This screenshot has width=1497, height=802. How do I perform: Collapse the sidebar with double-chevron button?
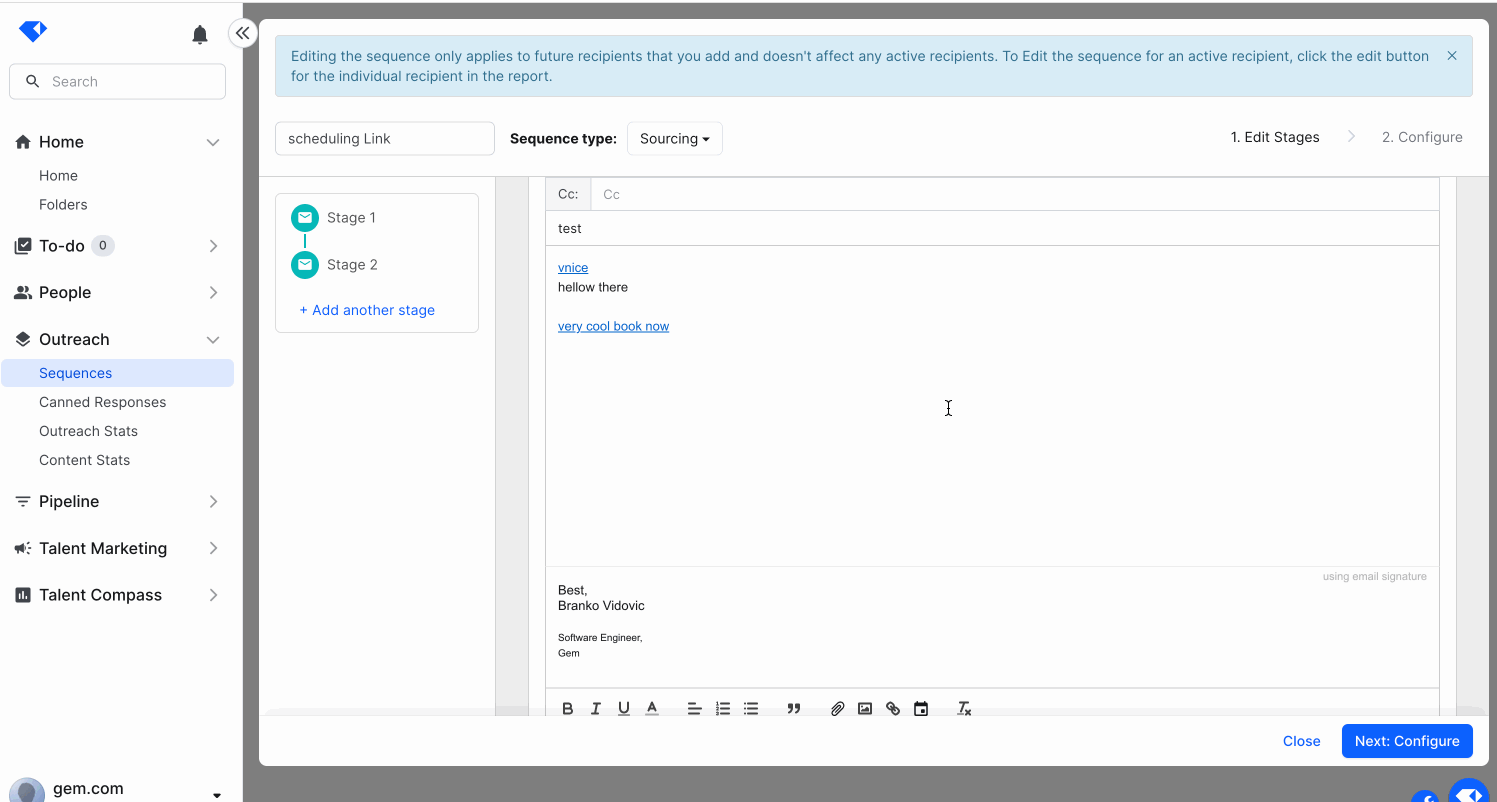[x=242, y=33]
